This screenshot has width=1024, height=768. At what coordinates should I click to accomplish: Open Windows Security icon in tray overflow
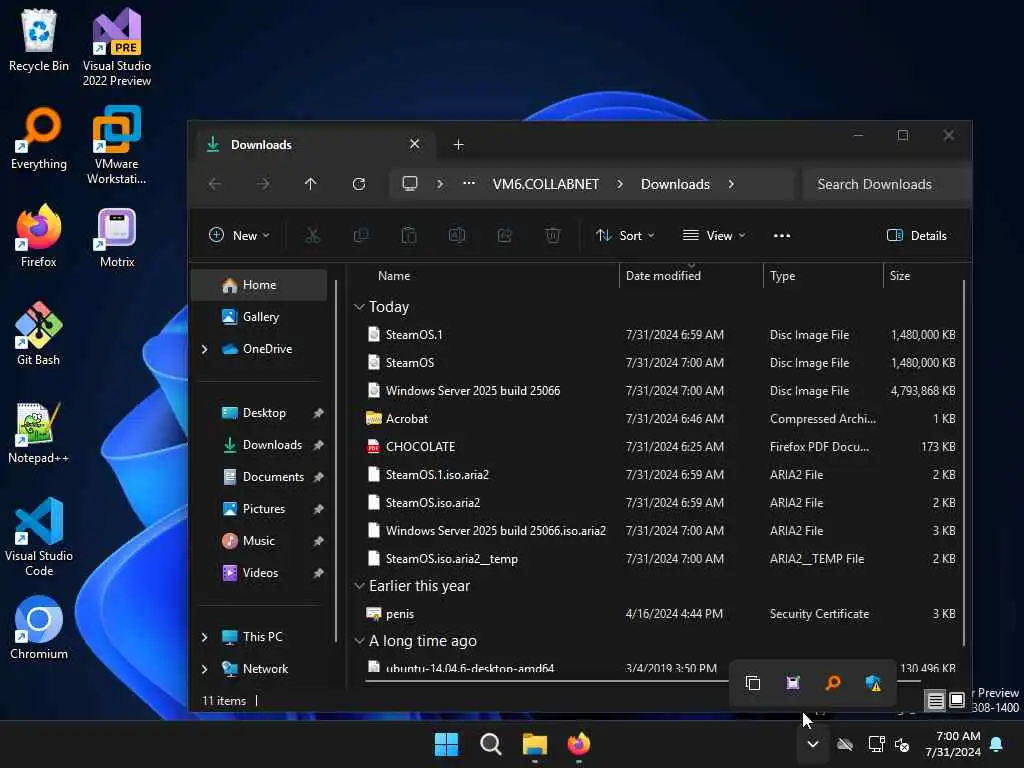point(873,683)
